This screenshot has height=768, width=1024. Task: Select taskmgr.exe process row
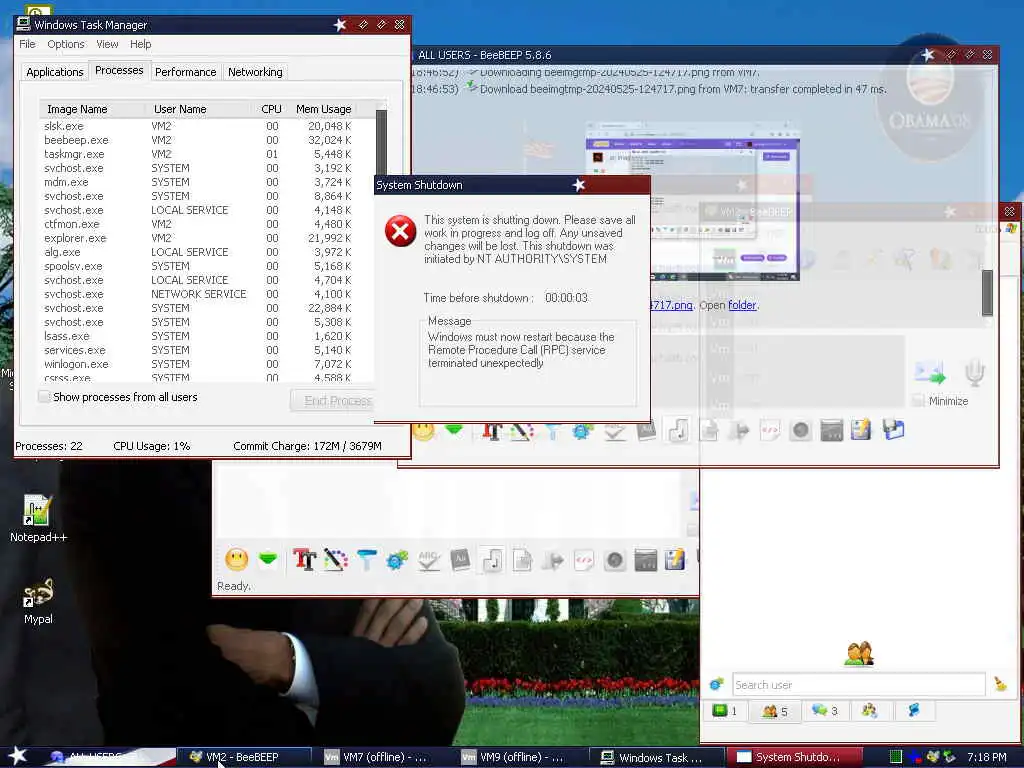[x=198, y=154]
